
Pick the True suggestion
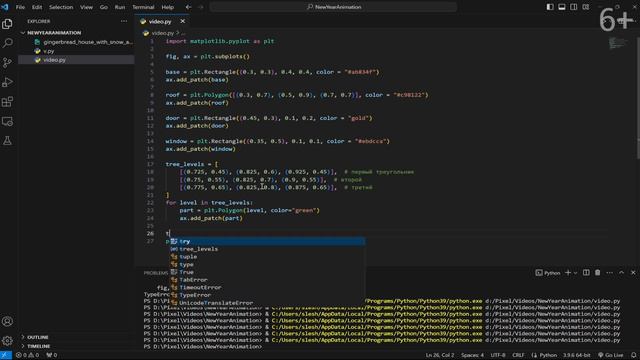click(267, 272)
